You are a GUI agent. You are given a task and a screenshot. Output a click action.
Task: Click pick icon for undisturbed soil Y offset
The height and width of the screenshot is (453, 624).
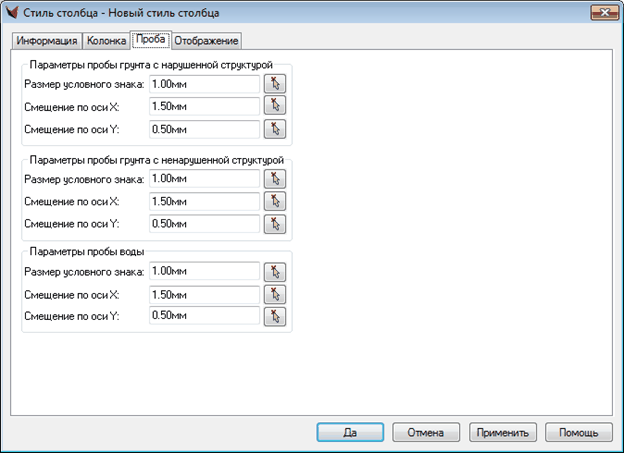pos(275,224)
